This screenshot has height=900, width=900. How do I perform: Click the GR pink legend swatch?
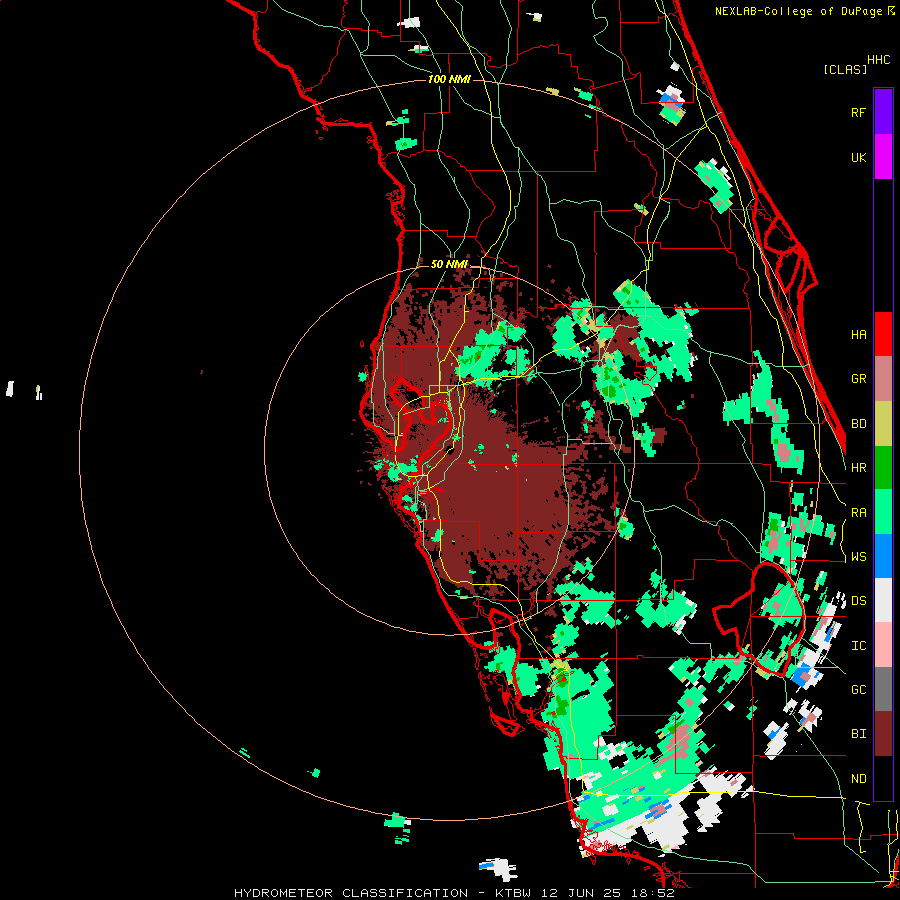(883, 379)
